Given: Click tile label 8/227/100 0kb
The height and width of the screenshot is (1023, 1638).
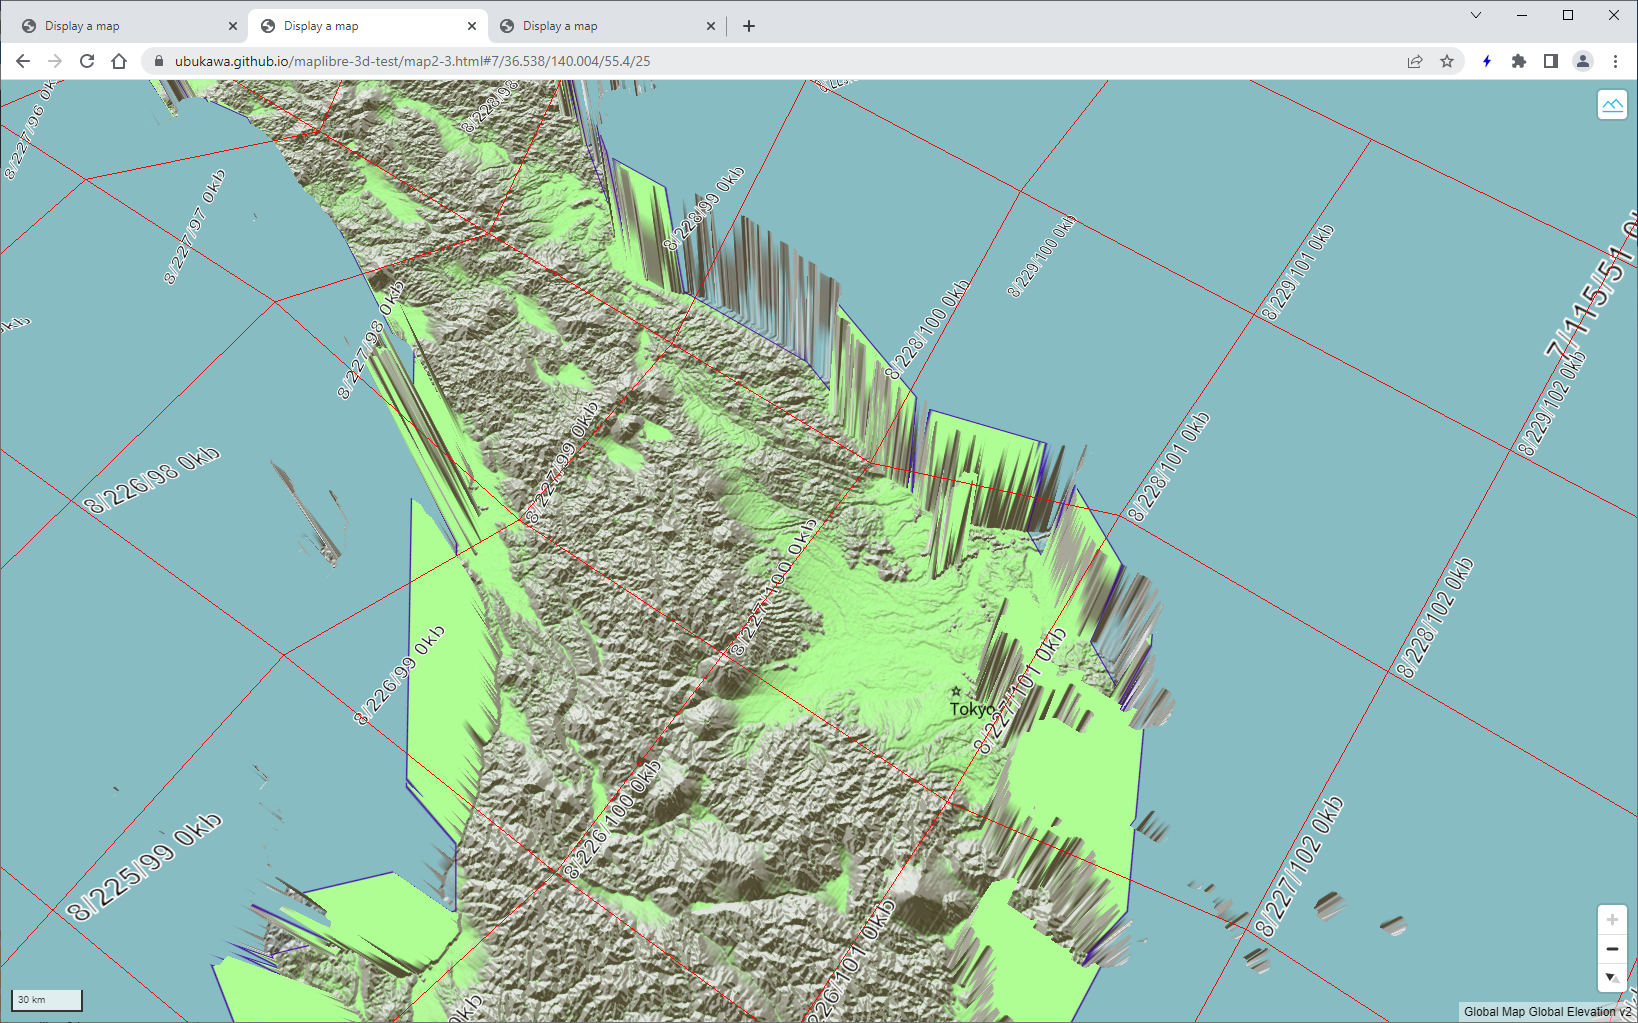Looking at the screenshot, I should pos(775,587).
